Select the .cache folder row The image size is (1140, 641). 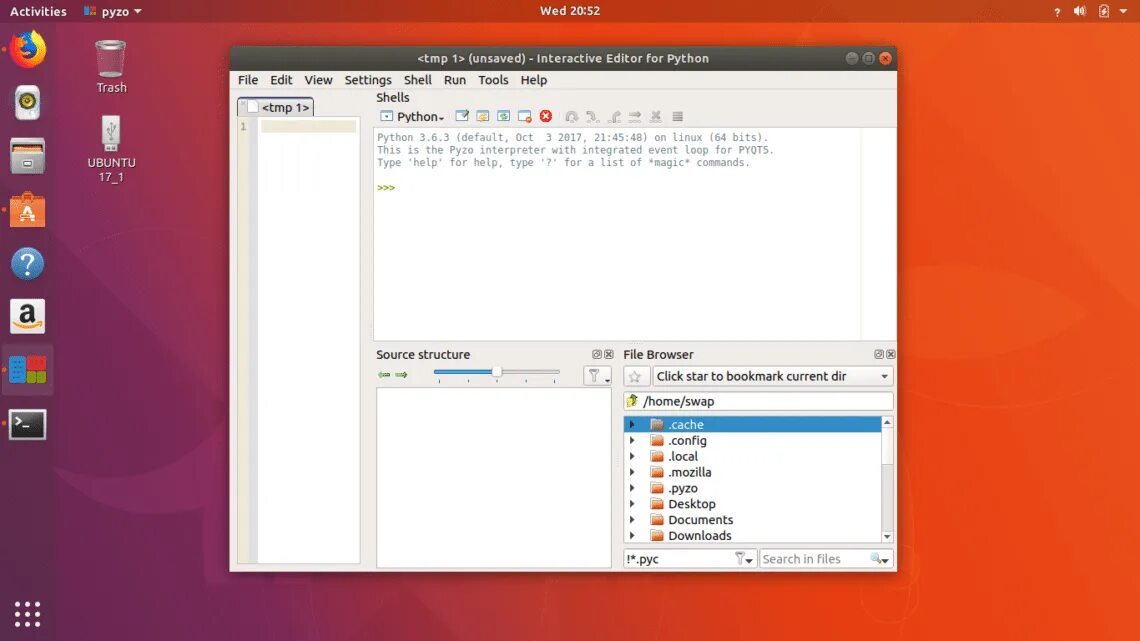(752, 424)
